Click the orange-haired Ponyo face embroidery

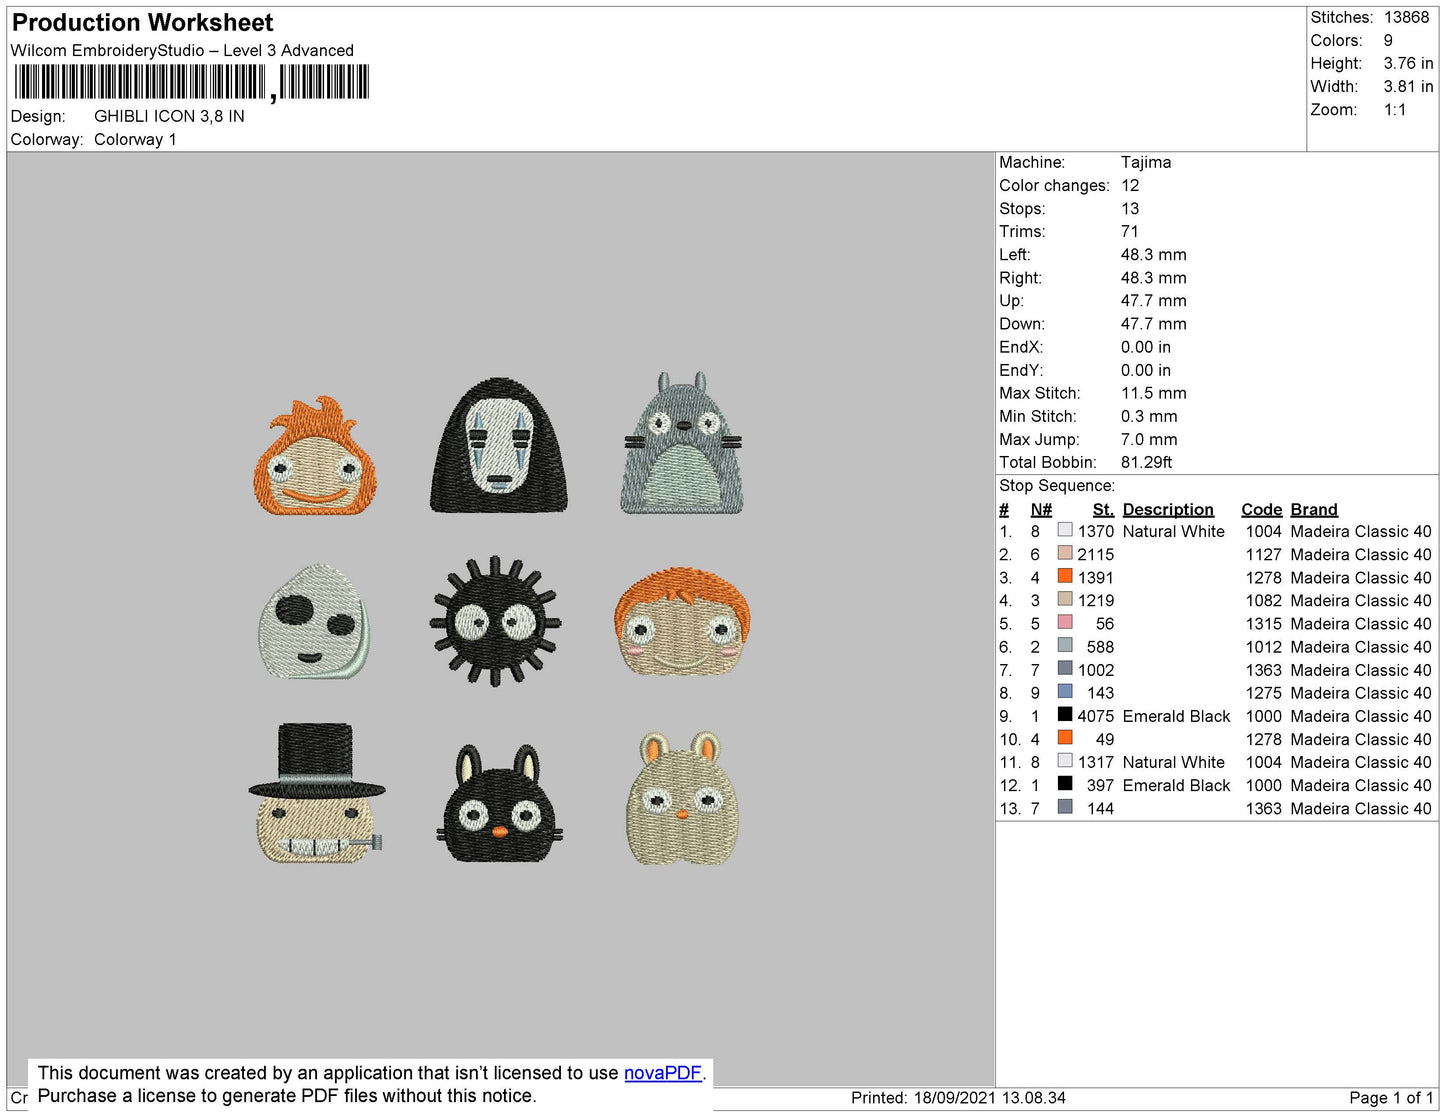[682, 623]
